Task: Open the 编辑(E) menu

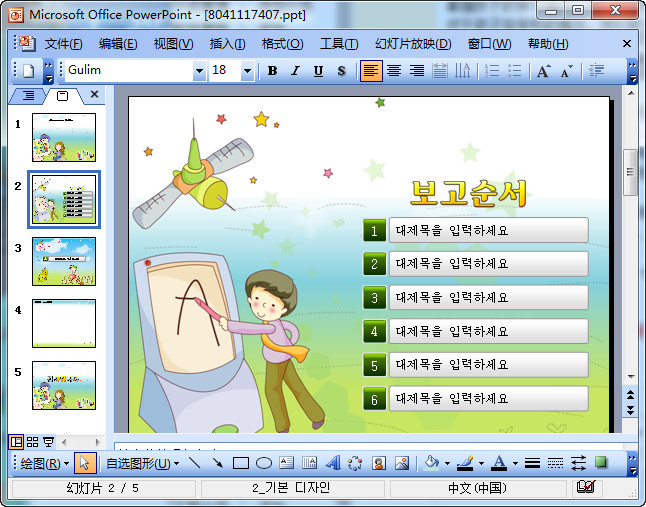Action: click(118, 44)
